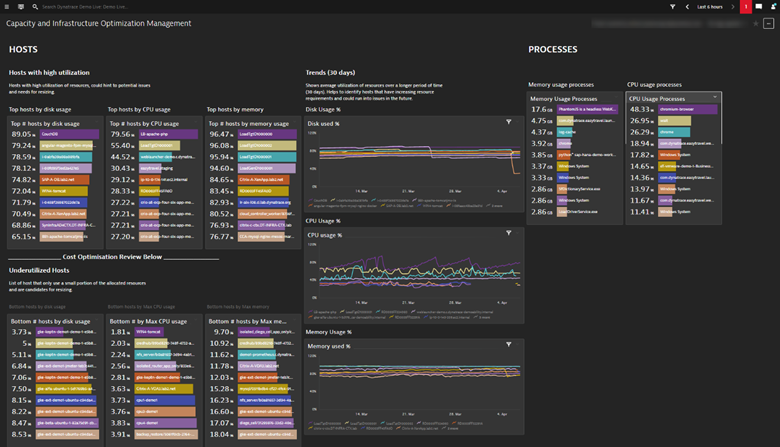This screenshot has height=447, width=780.
Task: Open the Last 6 hours timeframe selector
Action: [709, 6]
